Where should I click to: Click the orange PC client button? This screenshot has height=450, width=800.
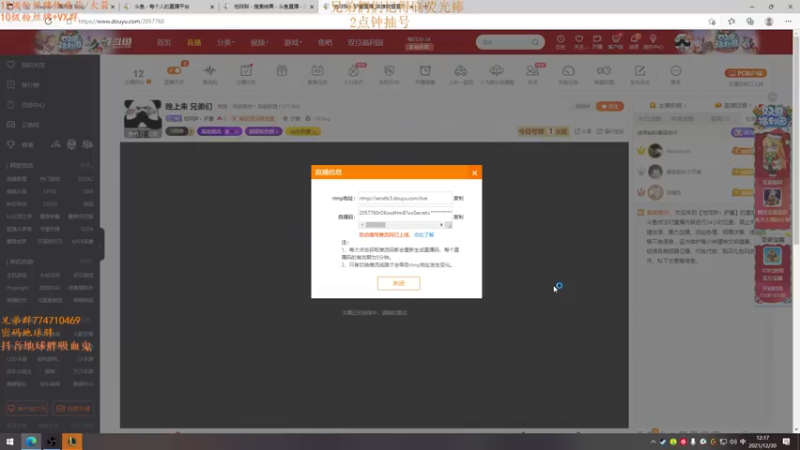(745, 73)
